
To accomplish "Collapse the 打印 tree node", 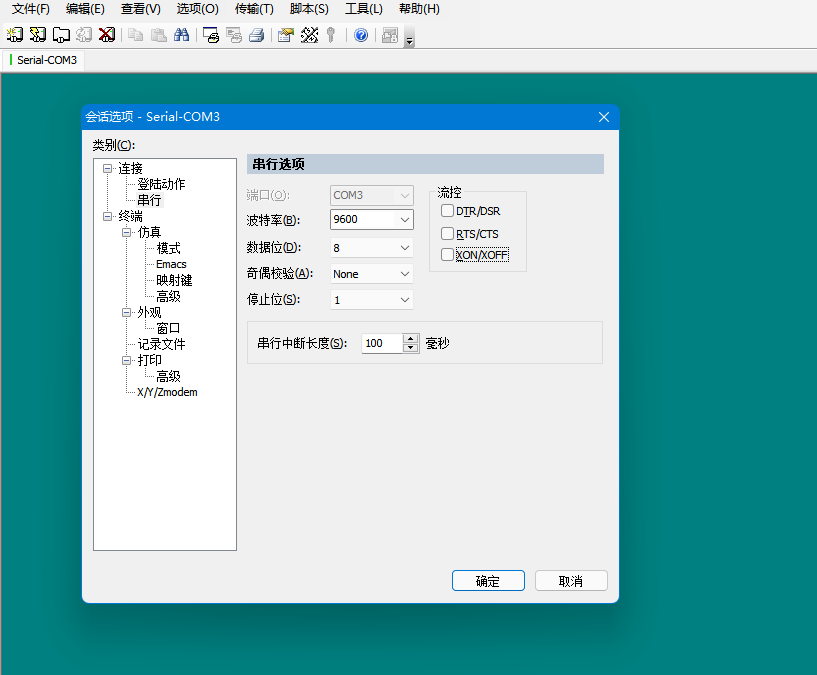I will (x=127, y=360).
